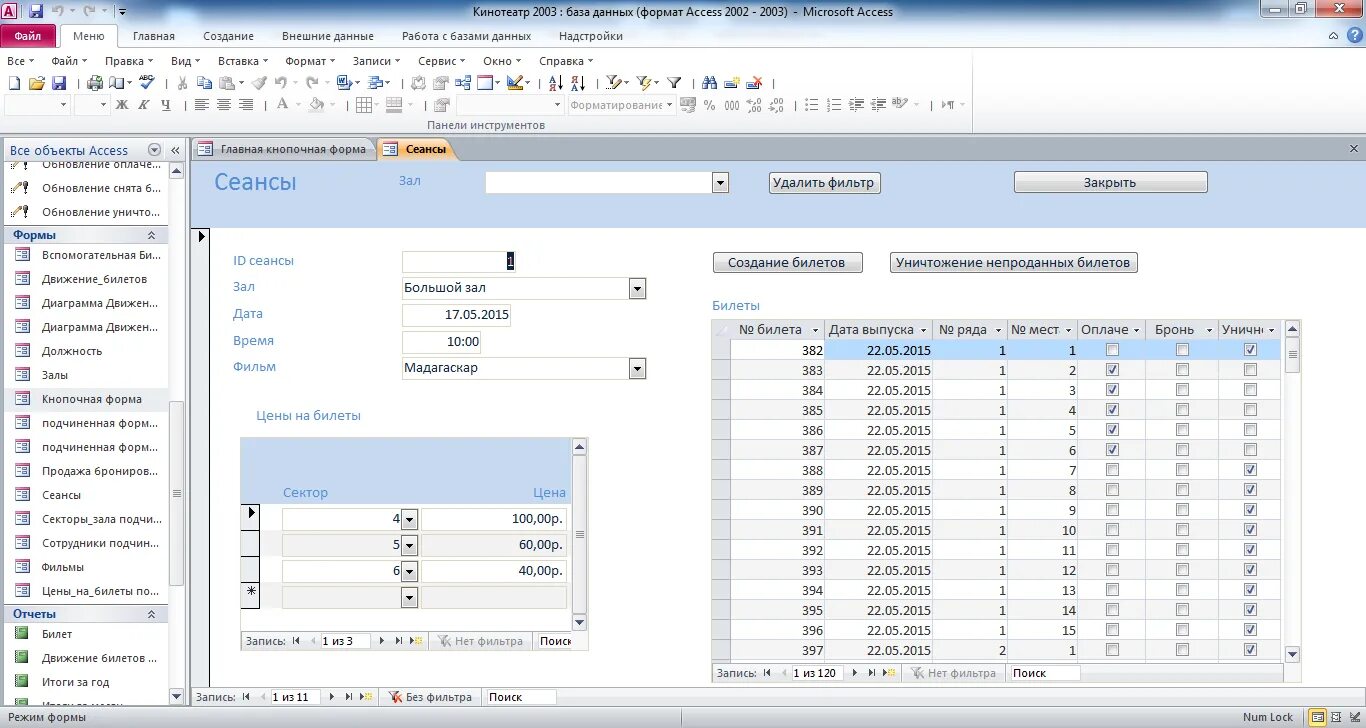This screenshot has height=728, width=1366.
Task: Open the Зал filter combo box in header
Action: coord(720,183)
